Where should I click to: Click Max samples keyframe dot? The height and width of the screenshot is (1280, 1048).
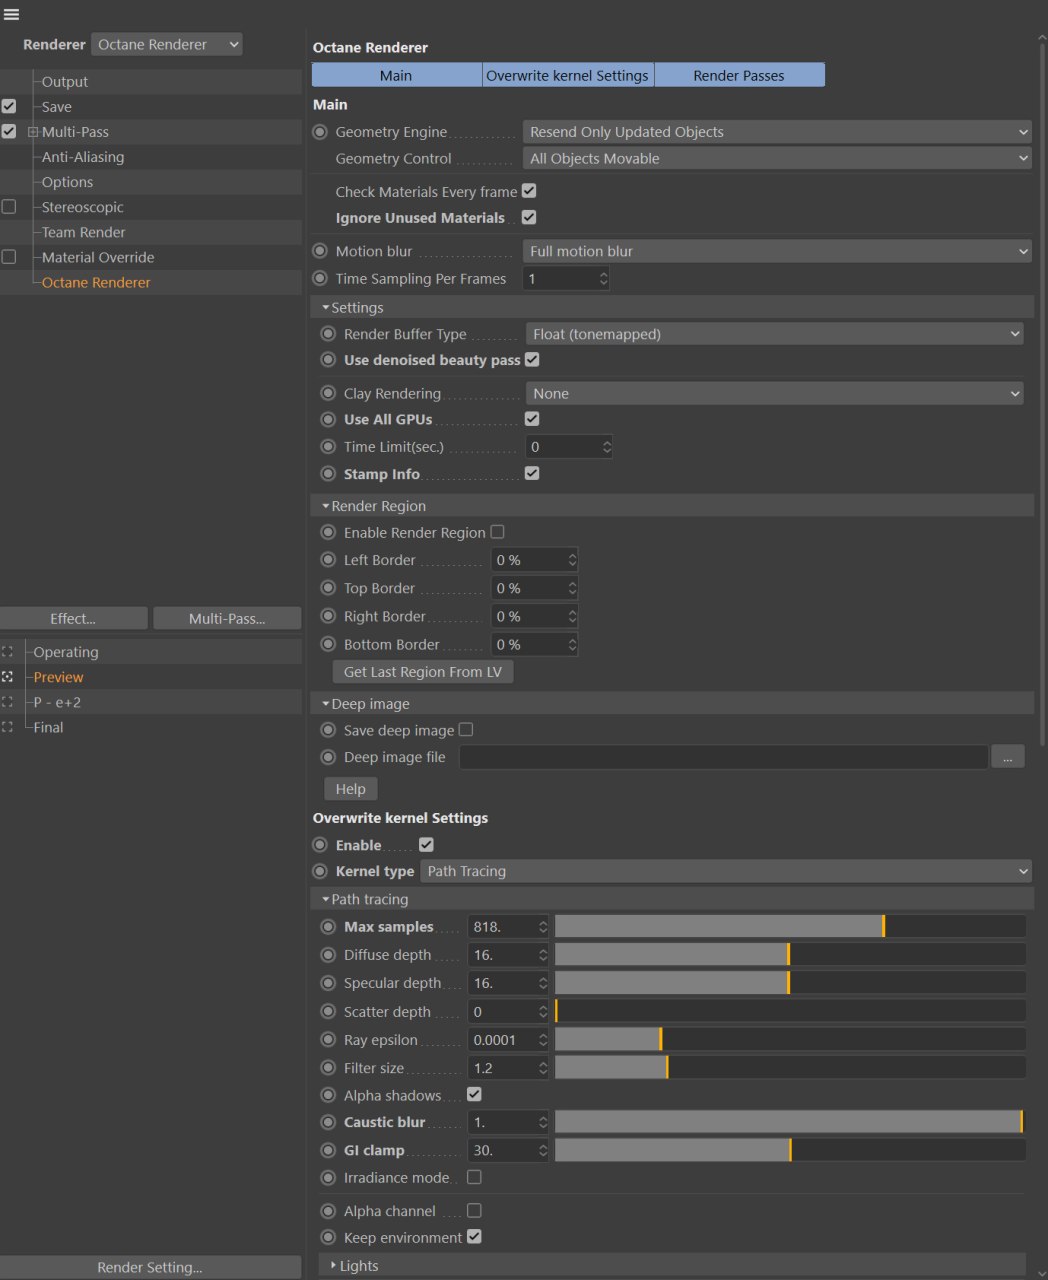tap(328, 927)
